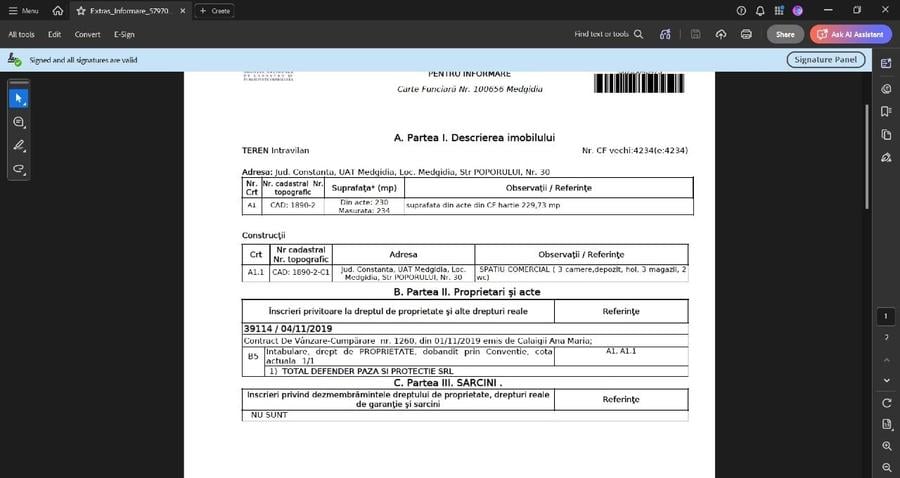Save the file with disk icon

point(695,34)
